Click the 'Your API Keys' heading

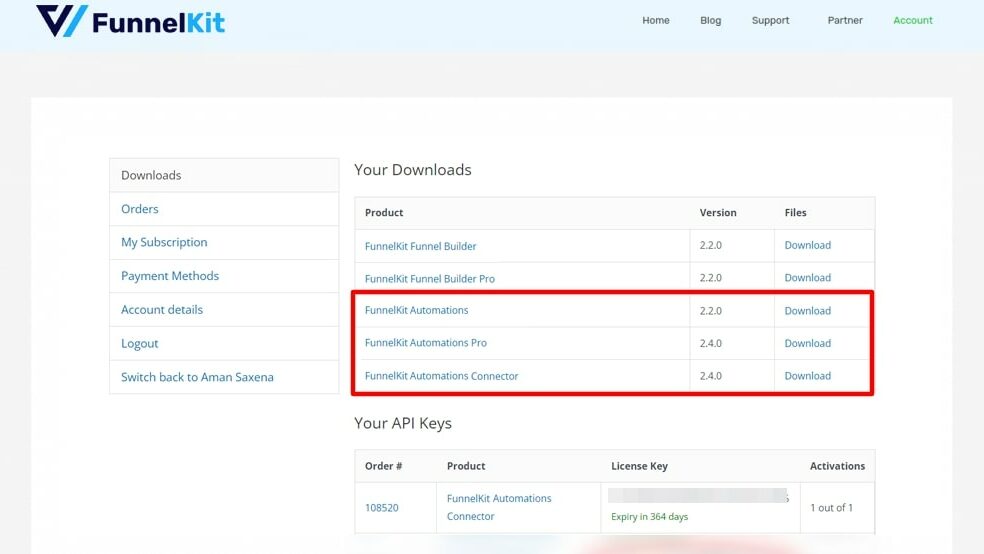pyautogui.click(x=403, y=423)
